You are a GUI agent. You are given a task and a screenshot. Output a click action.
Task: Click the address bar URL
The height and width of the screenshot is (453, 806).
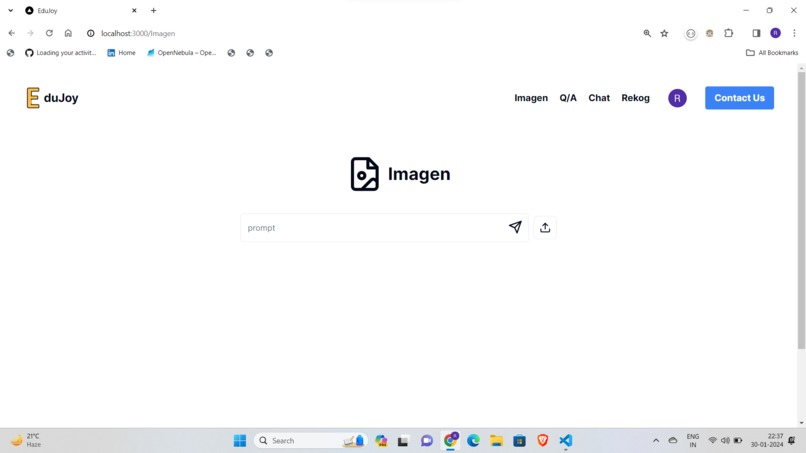(x=138, y=33)
